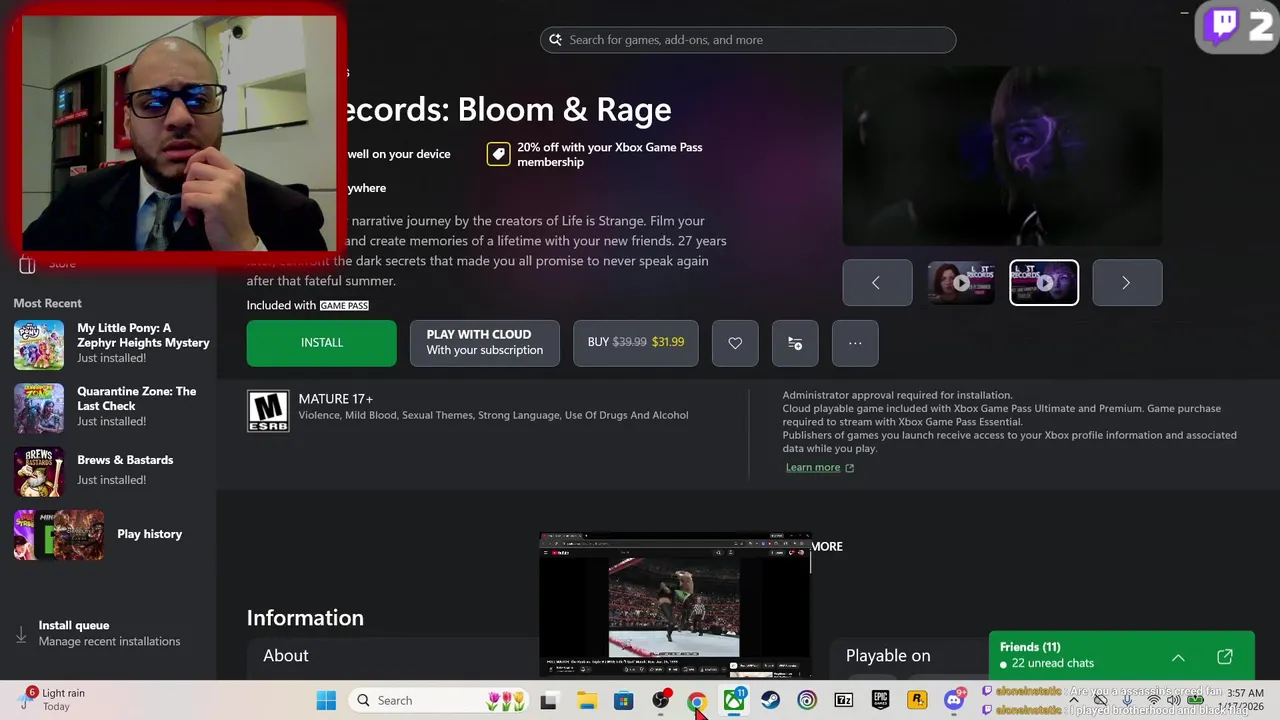Click the Playable on section heading

pyautogui.click(x=888, y=656)
